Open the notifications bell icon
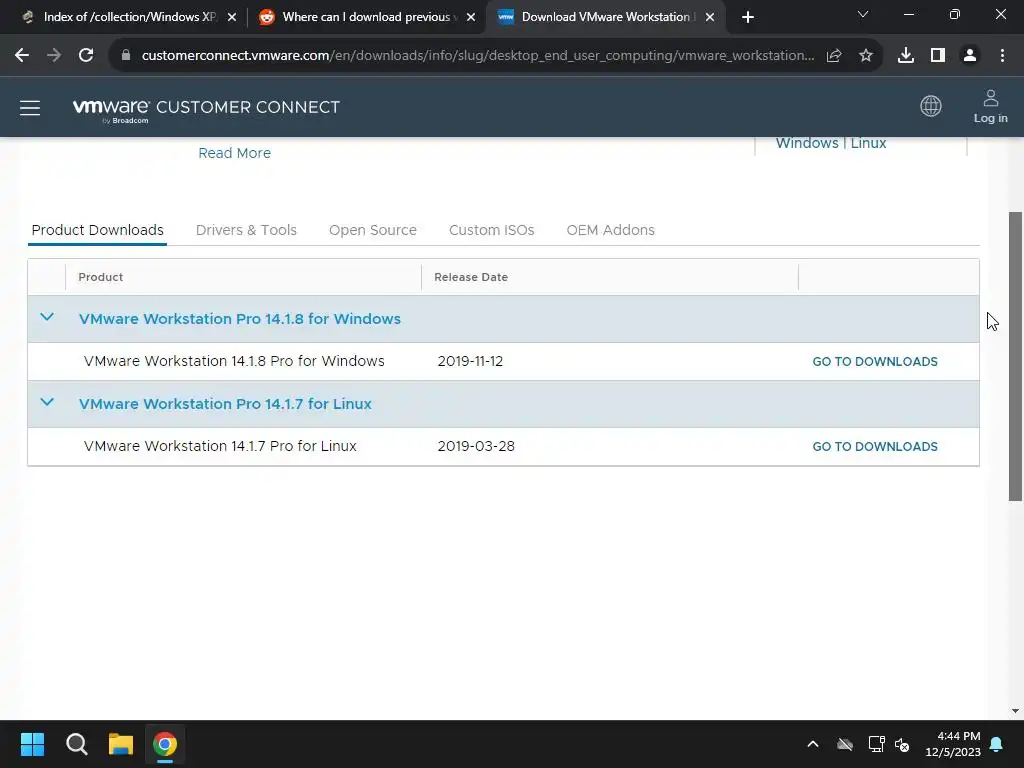 click(x=997, y=744)
